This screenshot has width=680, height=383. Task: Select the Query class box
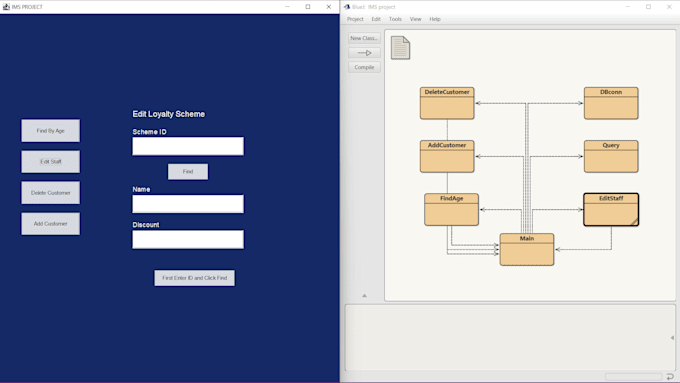(x=611, y=156)
